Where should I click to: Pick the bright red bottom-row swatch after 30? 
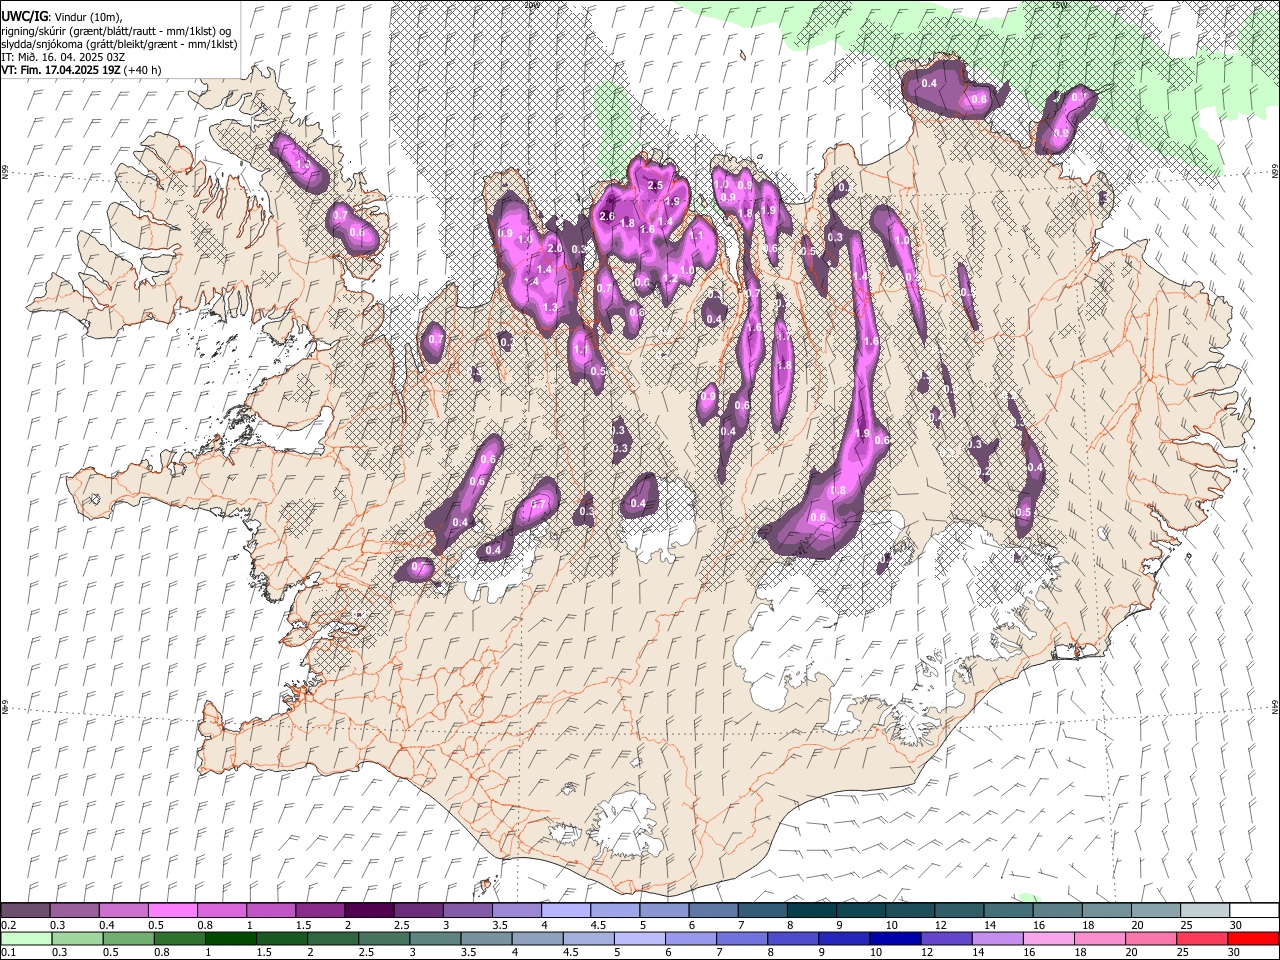pos(1254,938)
